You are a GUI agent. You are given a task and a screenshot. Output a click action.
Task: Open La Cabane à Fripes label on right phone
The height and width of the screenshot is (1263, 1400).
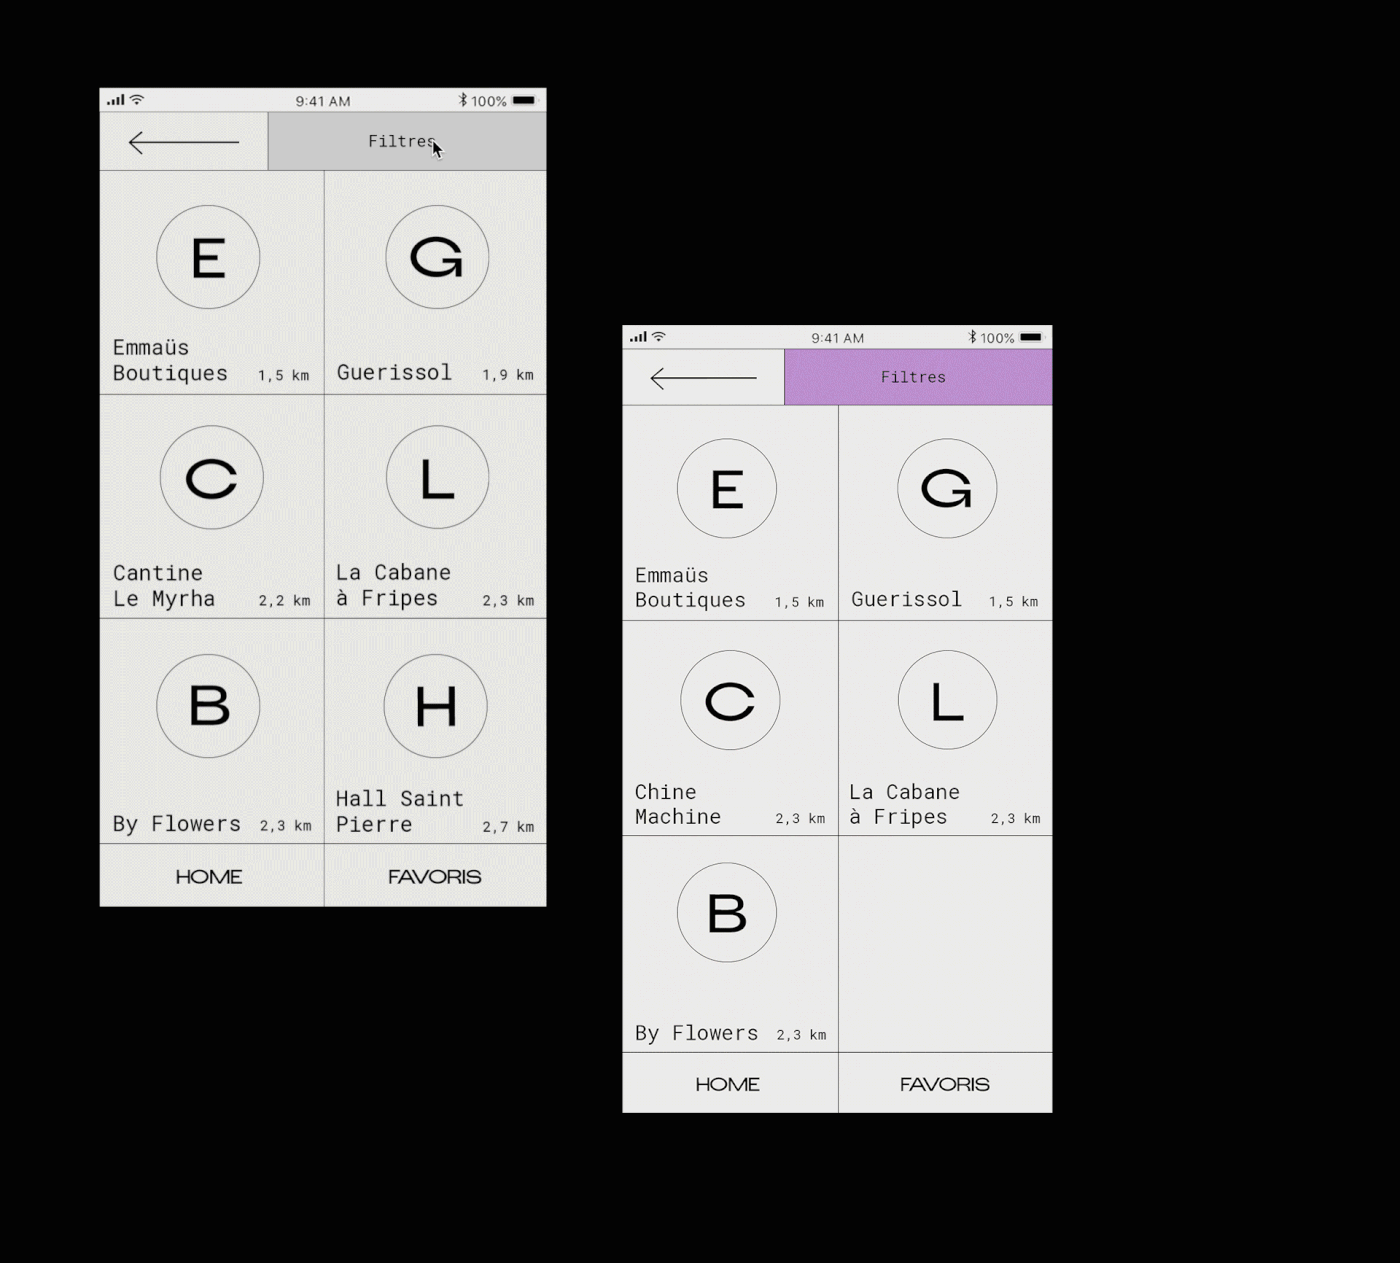pos(904,804)
